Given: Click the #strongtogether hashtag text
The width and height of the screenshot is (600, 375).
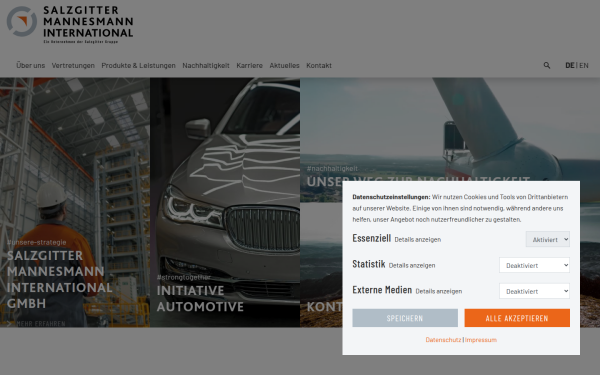Looking at the screenshot, I should [x=184, y=277].
